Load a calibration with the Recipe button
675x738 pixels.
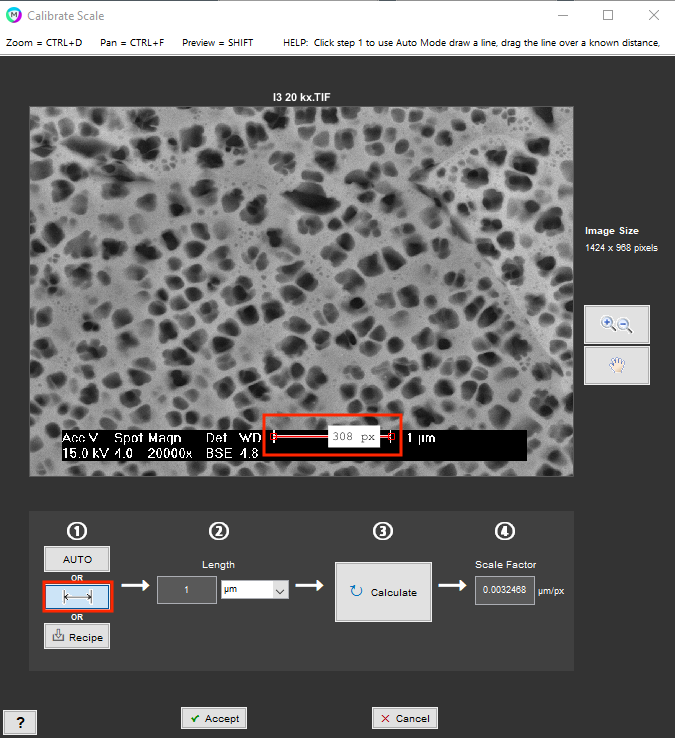tap(77, 636)
